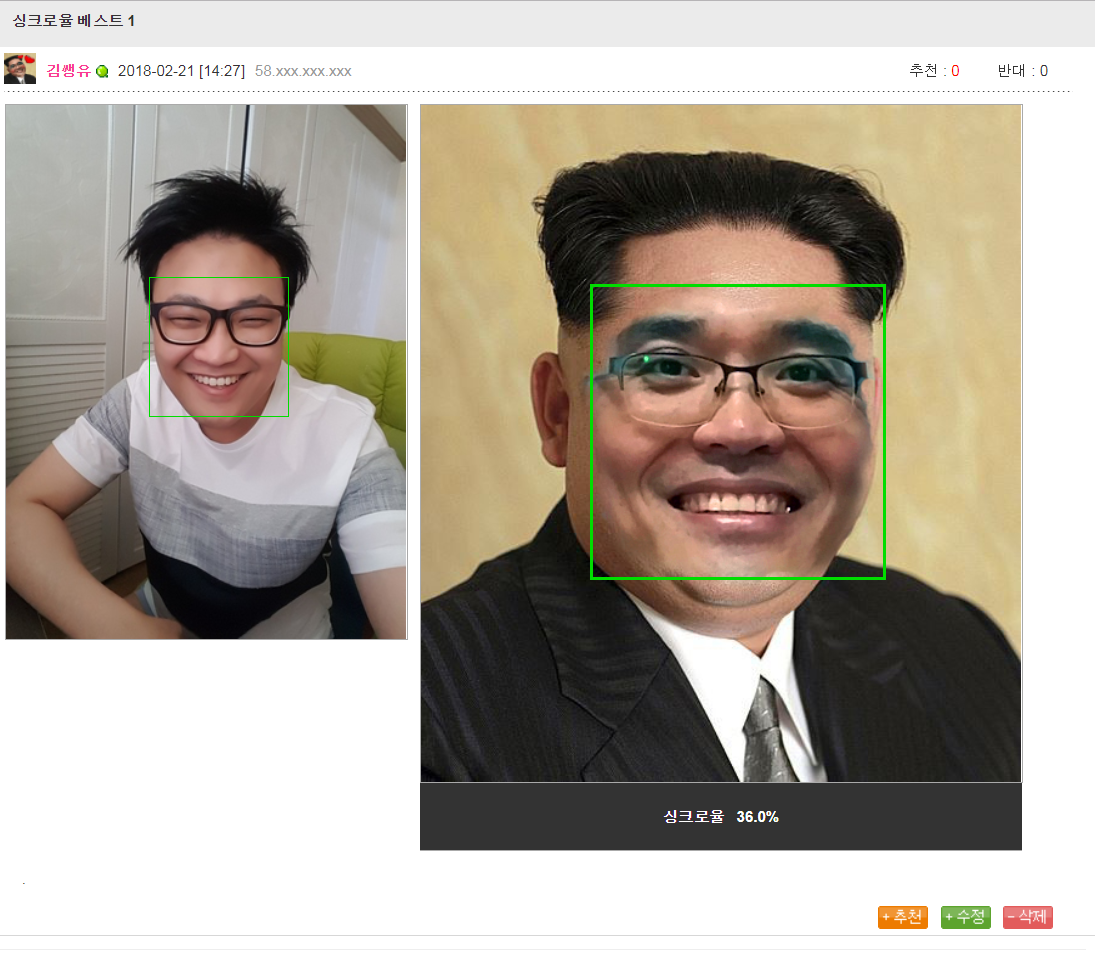Open the 김쌩유 username link

[68, 71]
